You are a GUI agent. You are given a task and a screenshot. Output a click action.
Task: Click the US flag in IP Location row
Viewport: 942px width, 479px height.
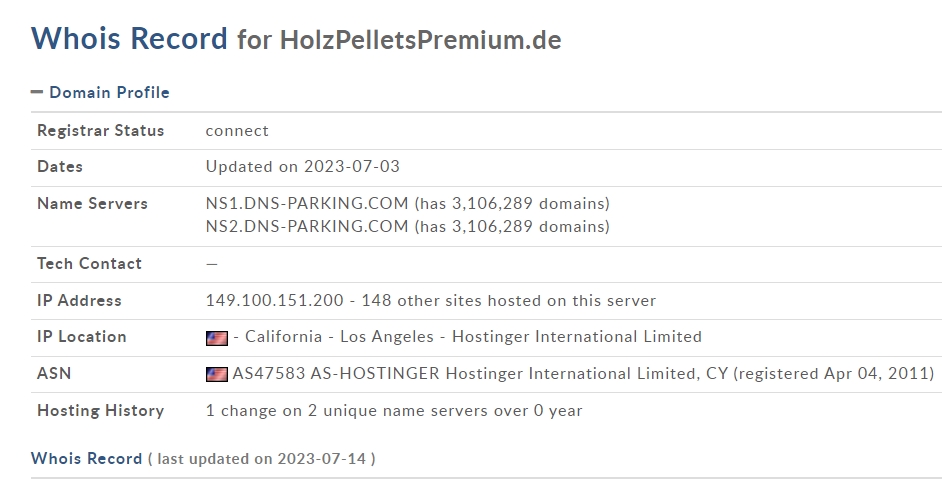coord(217,338)
